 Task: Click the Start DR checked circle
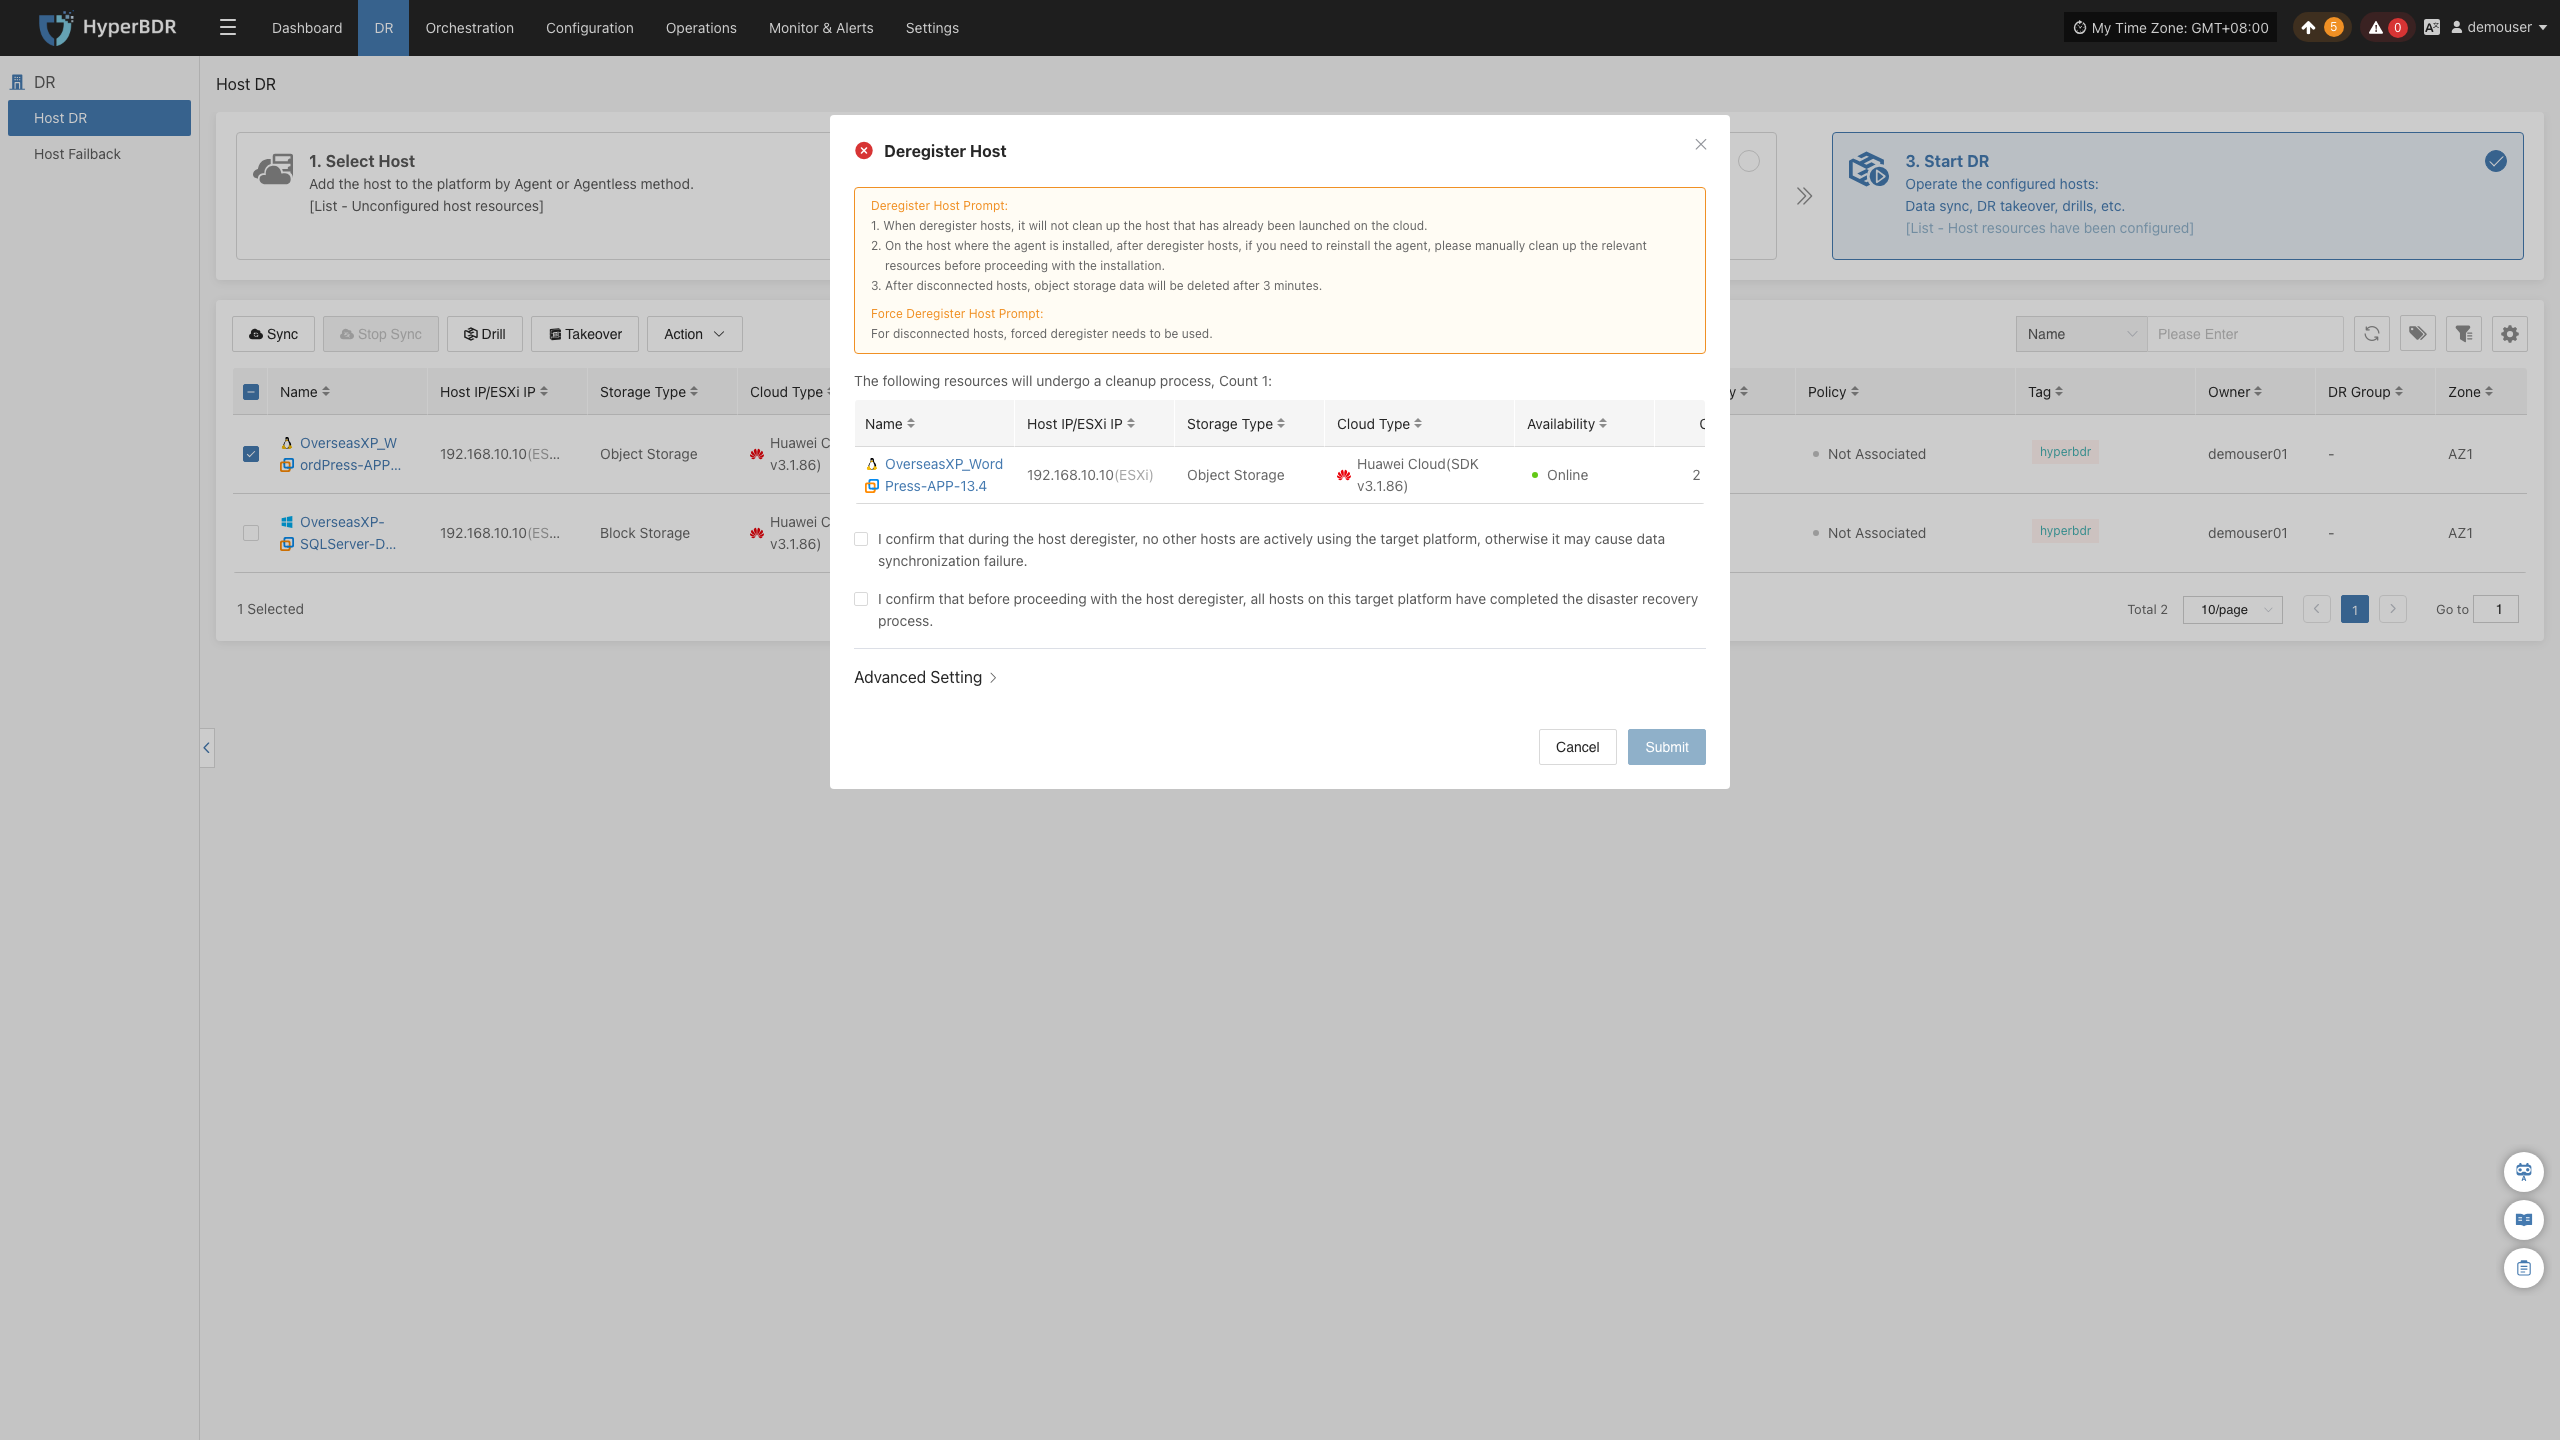(x=2496, y=161)
